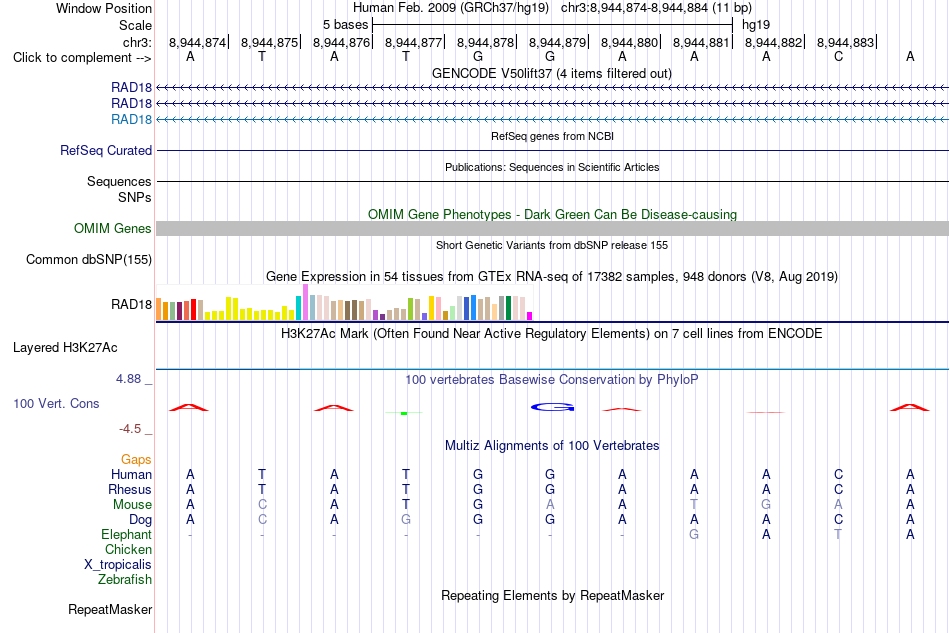Click the Rhesus alignment row label

point(130,489)
